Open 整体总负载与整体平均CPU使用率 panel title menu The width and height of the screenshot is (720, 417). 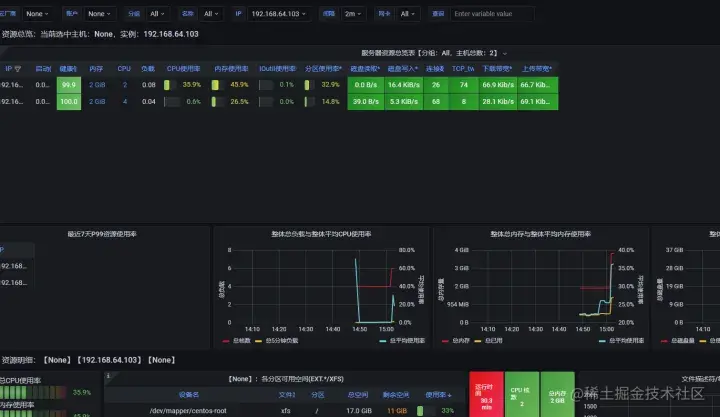(321, 234)
